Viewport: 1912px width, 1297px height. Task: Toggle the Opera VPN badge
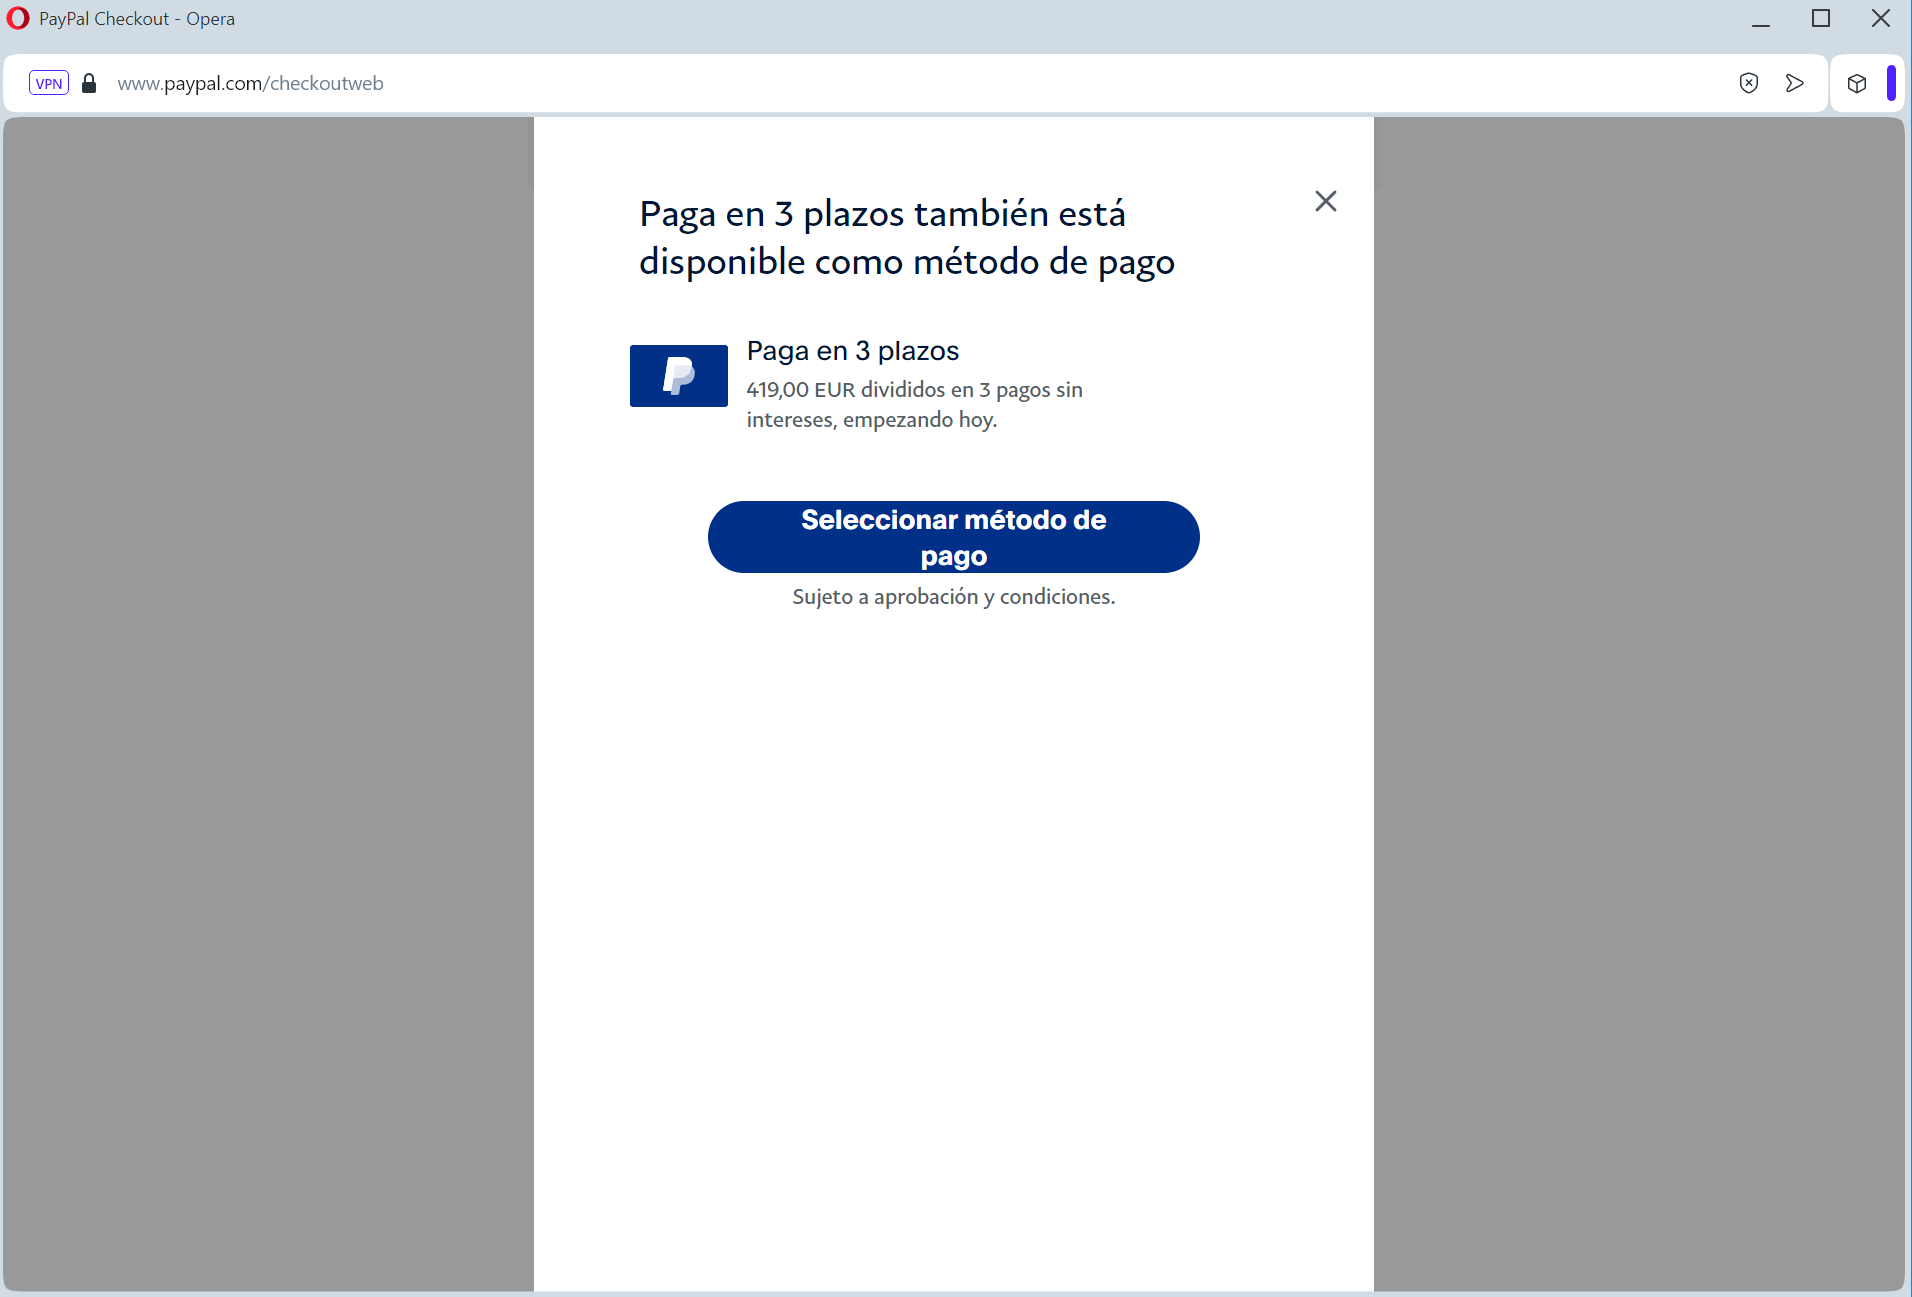[49, 83]
